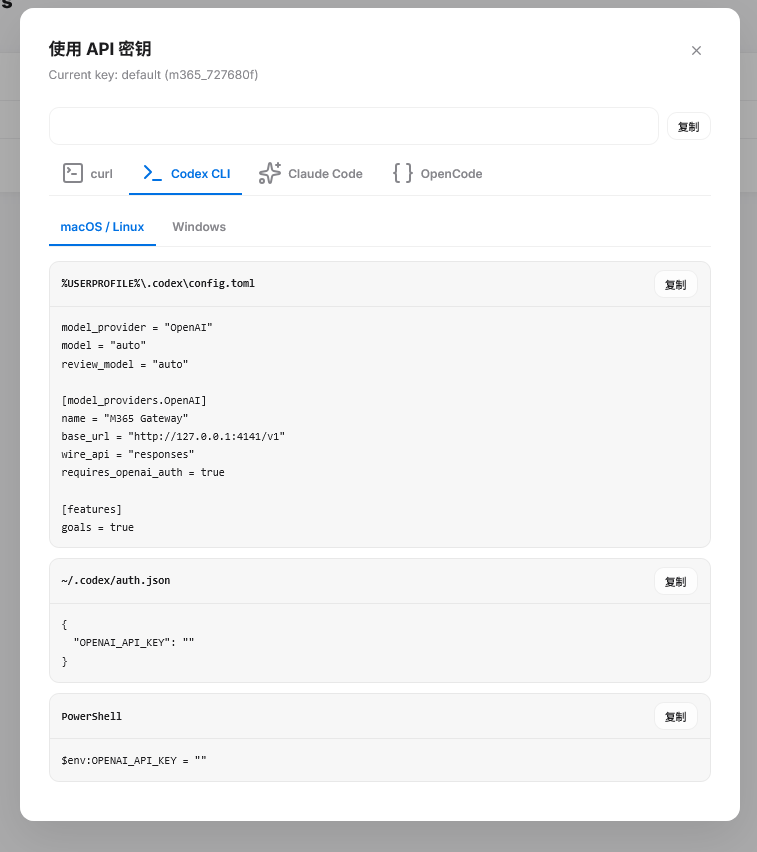The height and width of the screenshot is (852, 757).
Task: Copy the API key next to input field
Action: pyautogui.click(x=689, y=127)
